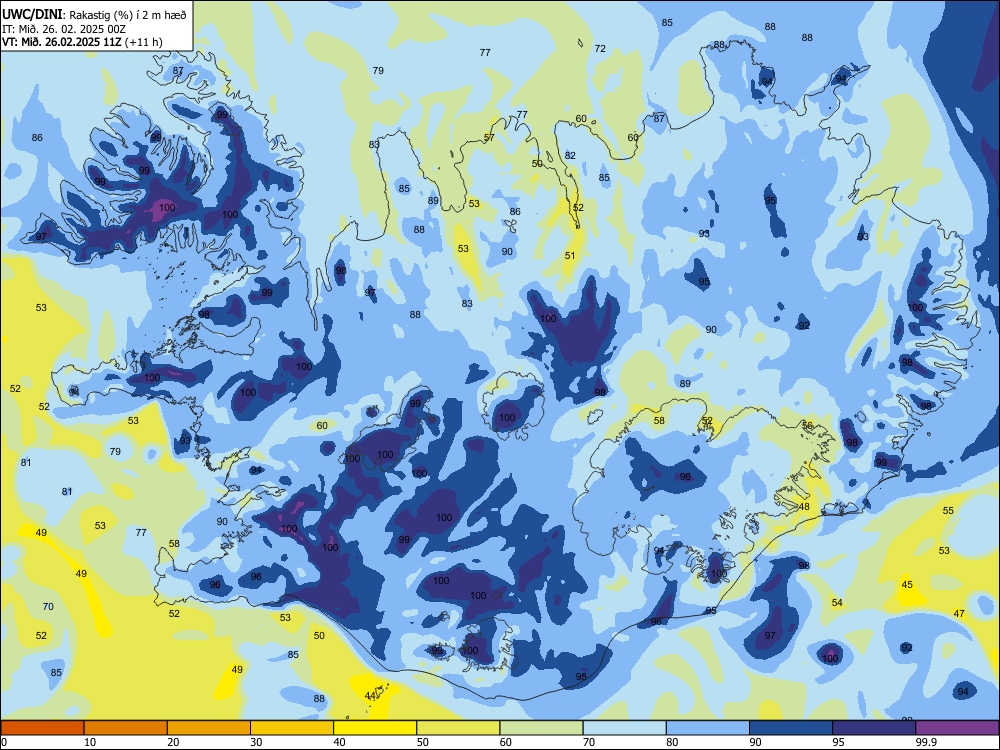Click the legend label '20'
The width and height of the screenshot is (1000, 750).
(x=173, y=742)
